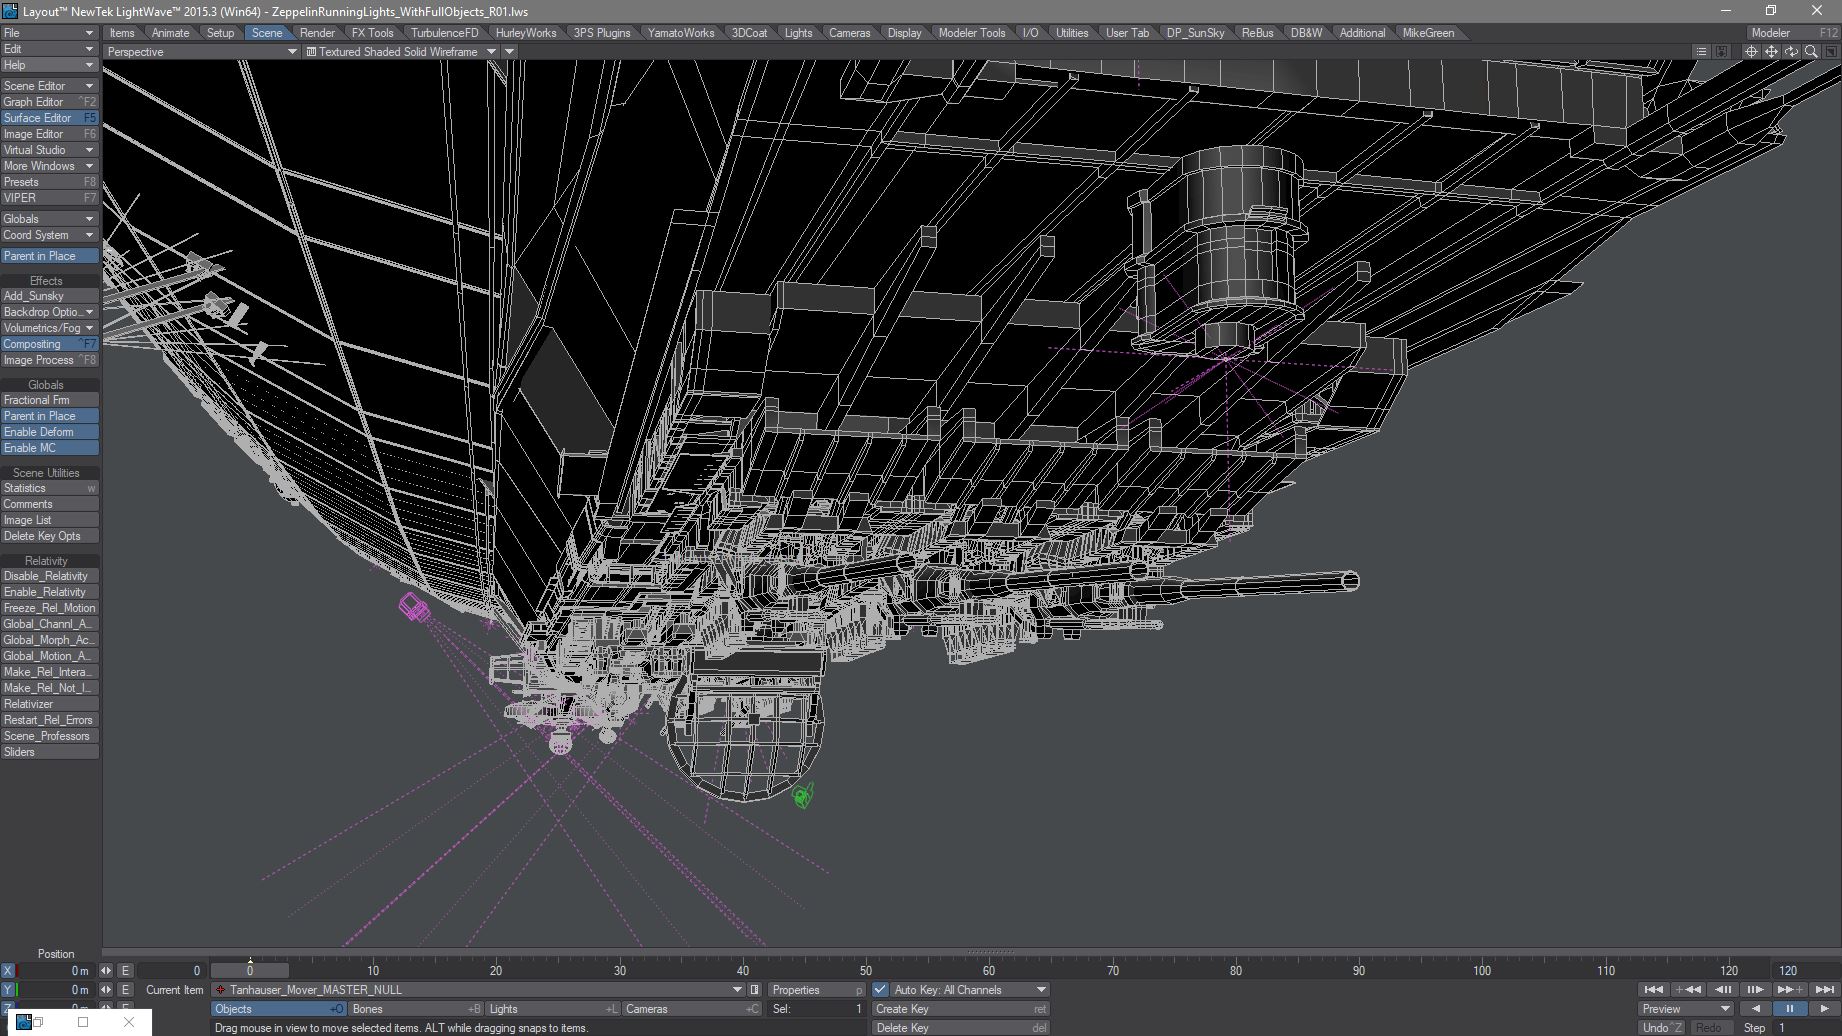
Task: Click the viewport maximize toggle icon
Action: 1831,52
